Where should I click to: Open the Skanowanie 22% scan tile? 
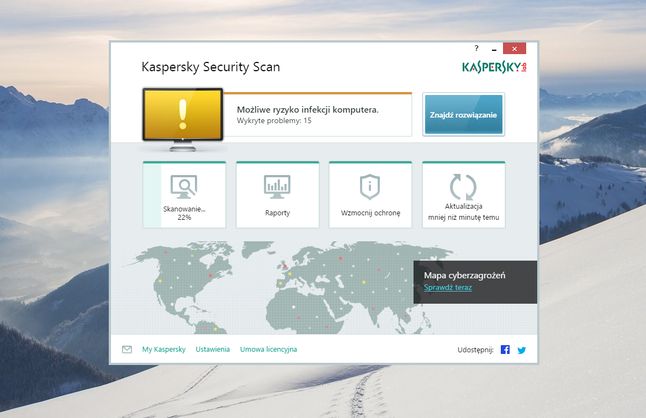coord(184,195)
